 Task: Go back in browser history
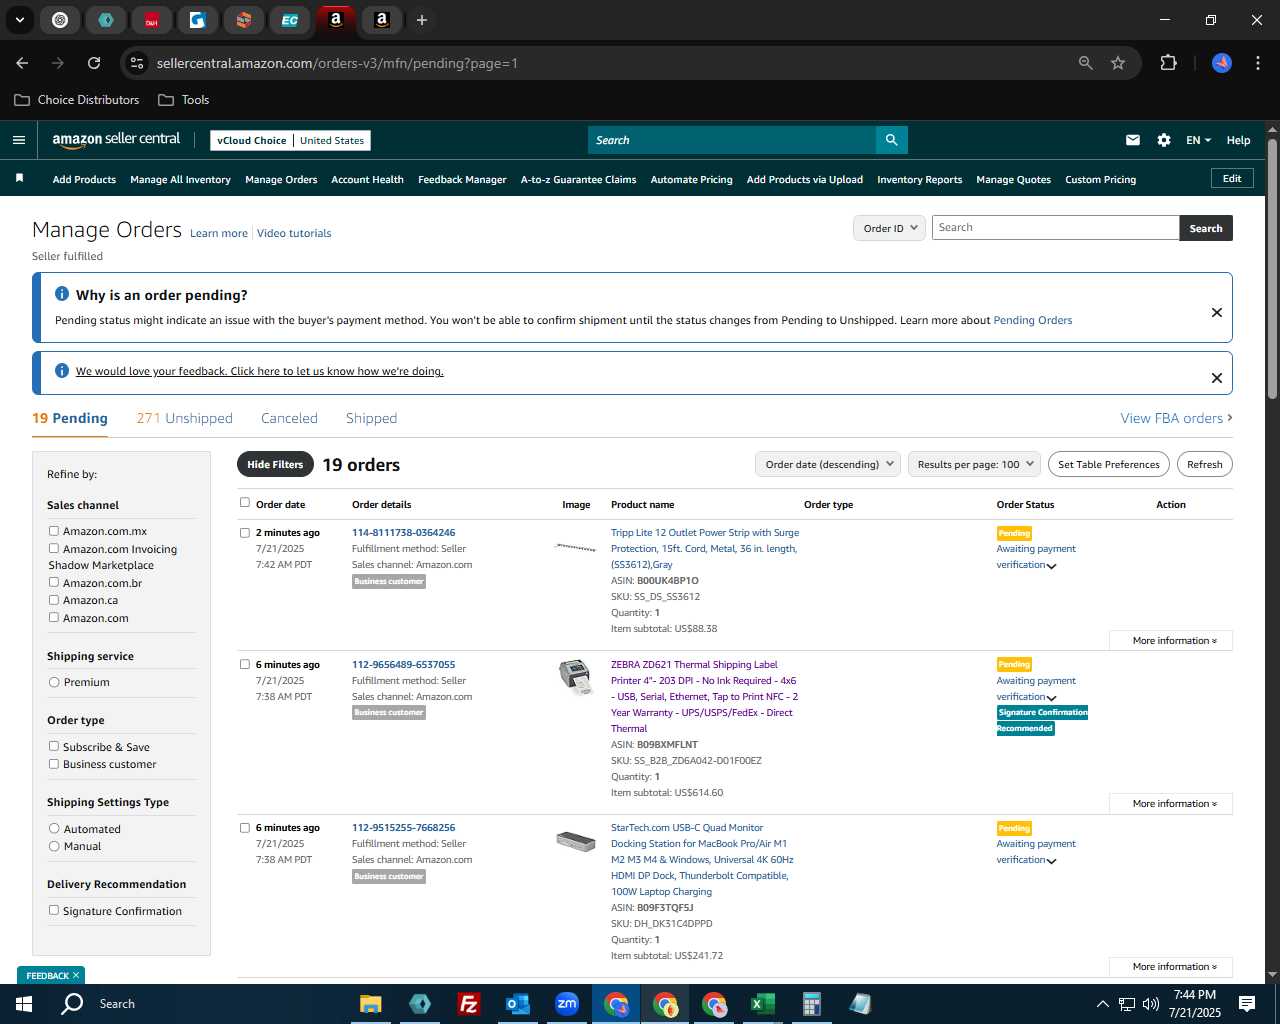pos(22,63)
